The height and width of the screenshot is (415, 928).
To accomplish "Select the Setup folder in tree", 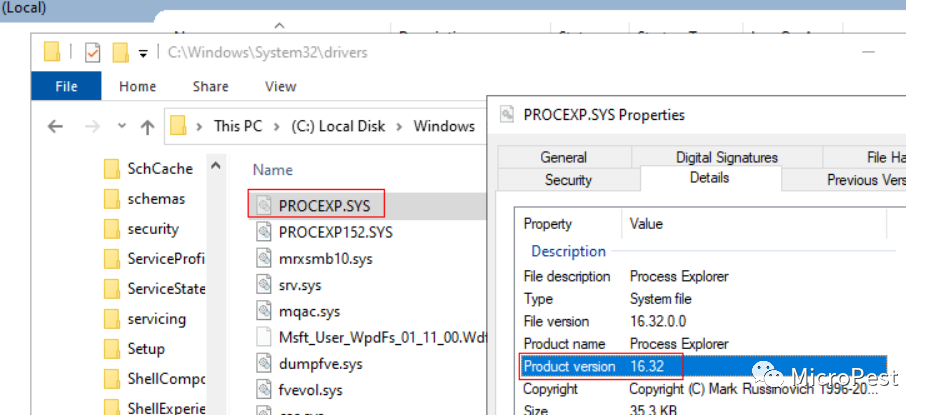I will click(x=146, y=349).
